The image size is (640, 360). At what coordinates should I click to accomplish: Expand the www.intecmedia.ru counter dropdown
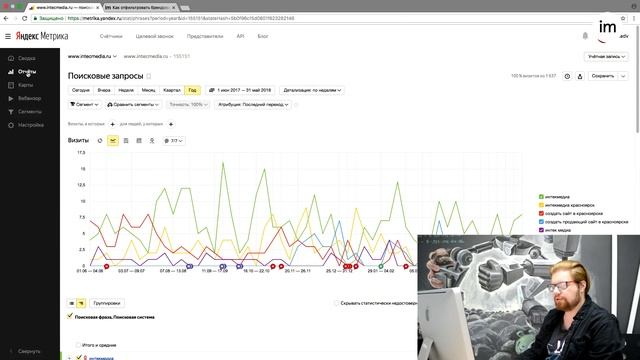tap(92, 56)
